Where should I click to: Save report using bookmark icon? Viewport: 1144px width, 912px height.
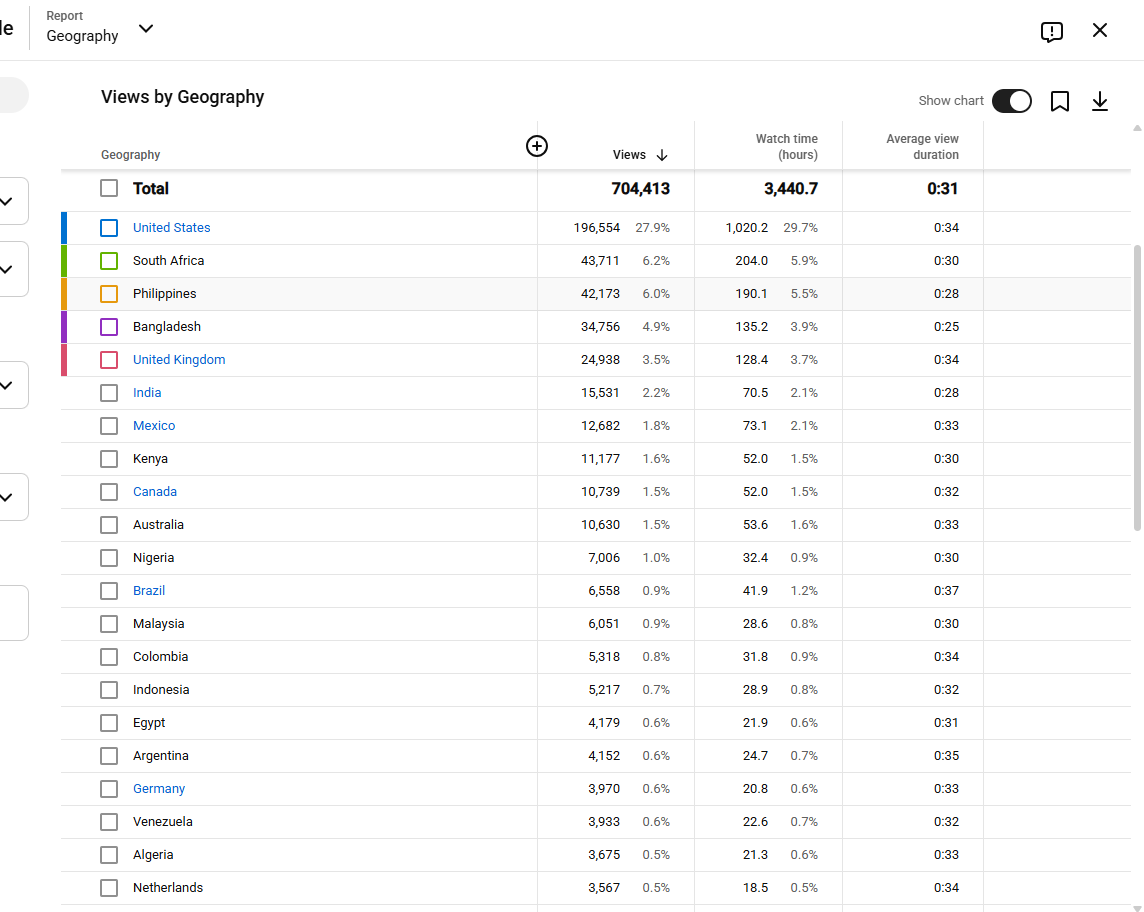click(x=1059, y=101)
